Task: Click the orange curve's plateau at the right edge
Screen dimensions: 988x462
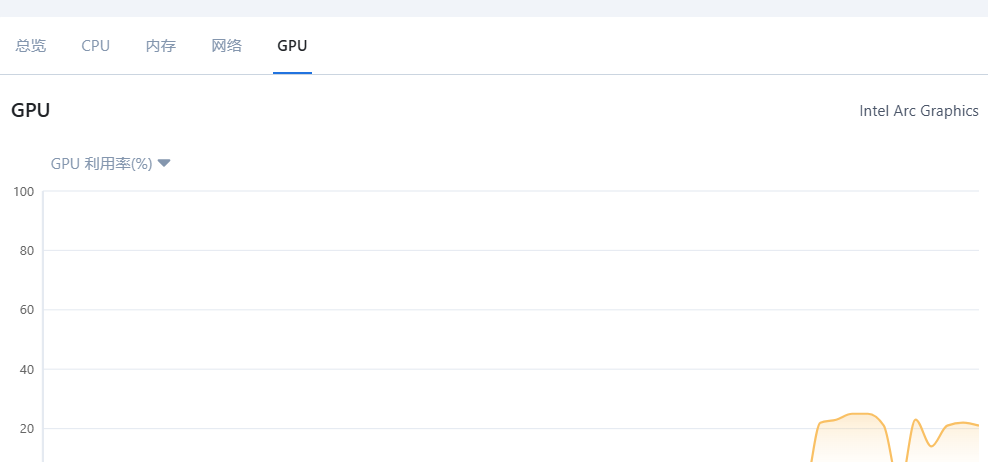Action: click(965, 423)
